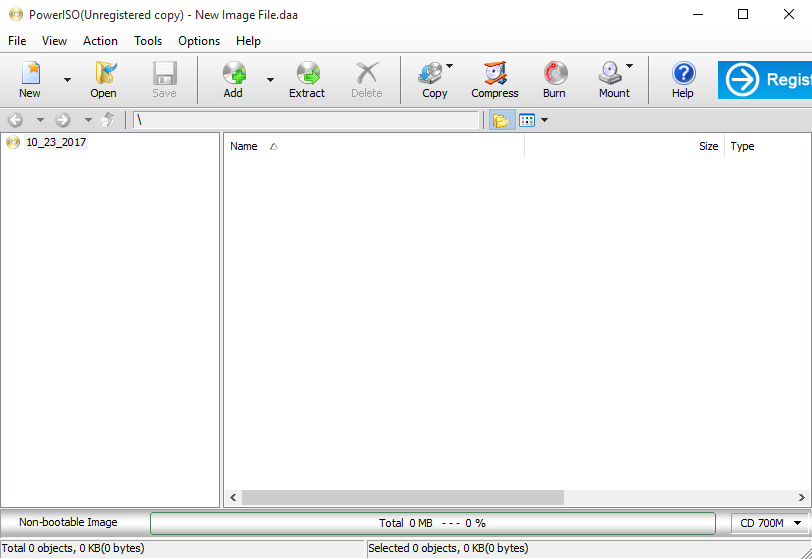Click the Non-bootable Image label
Image resolution: width=812 pixels, height=559 pixels.
click(68, 522)
